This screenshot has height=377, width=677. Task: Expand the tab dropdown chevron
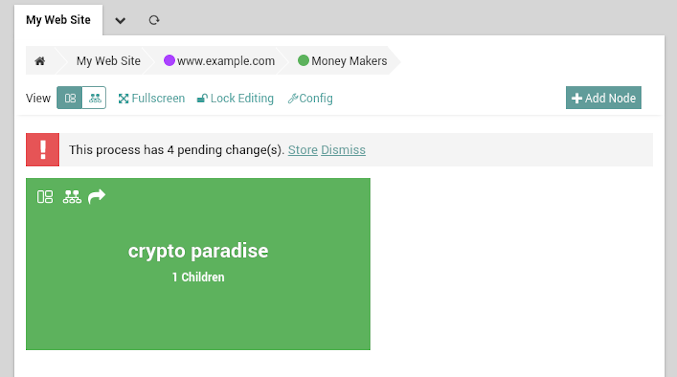(120, 20)
